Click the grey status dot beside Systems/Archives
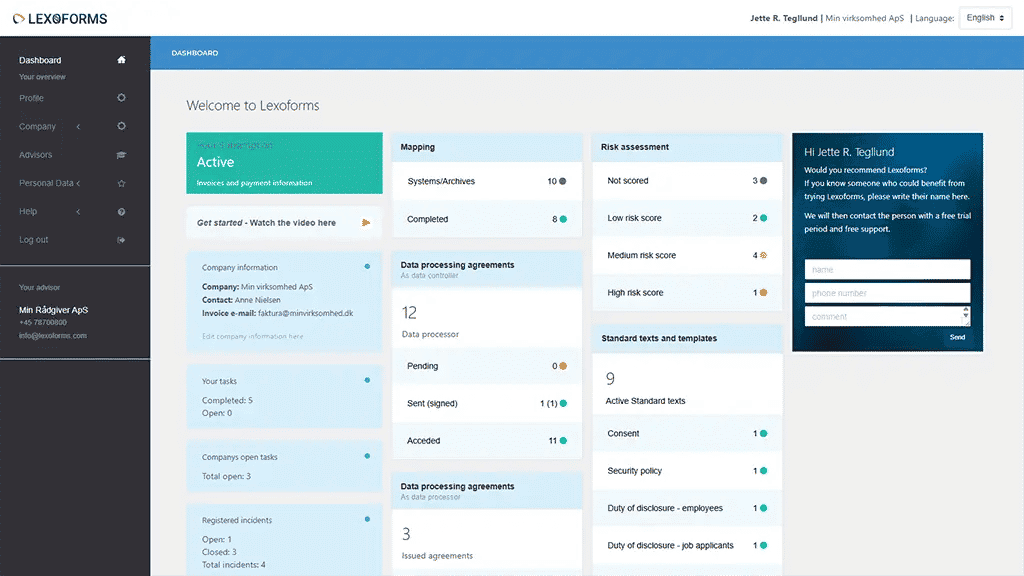The image size is (1024, 576). point(563,181)
